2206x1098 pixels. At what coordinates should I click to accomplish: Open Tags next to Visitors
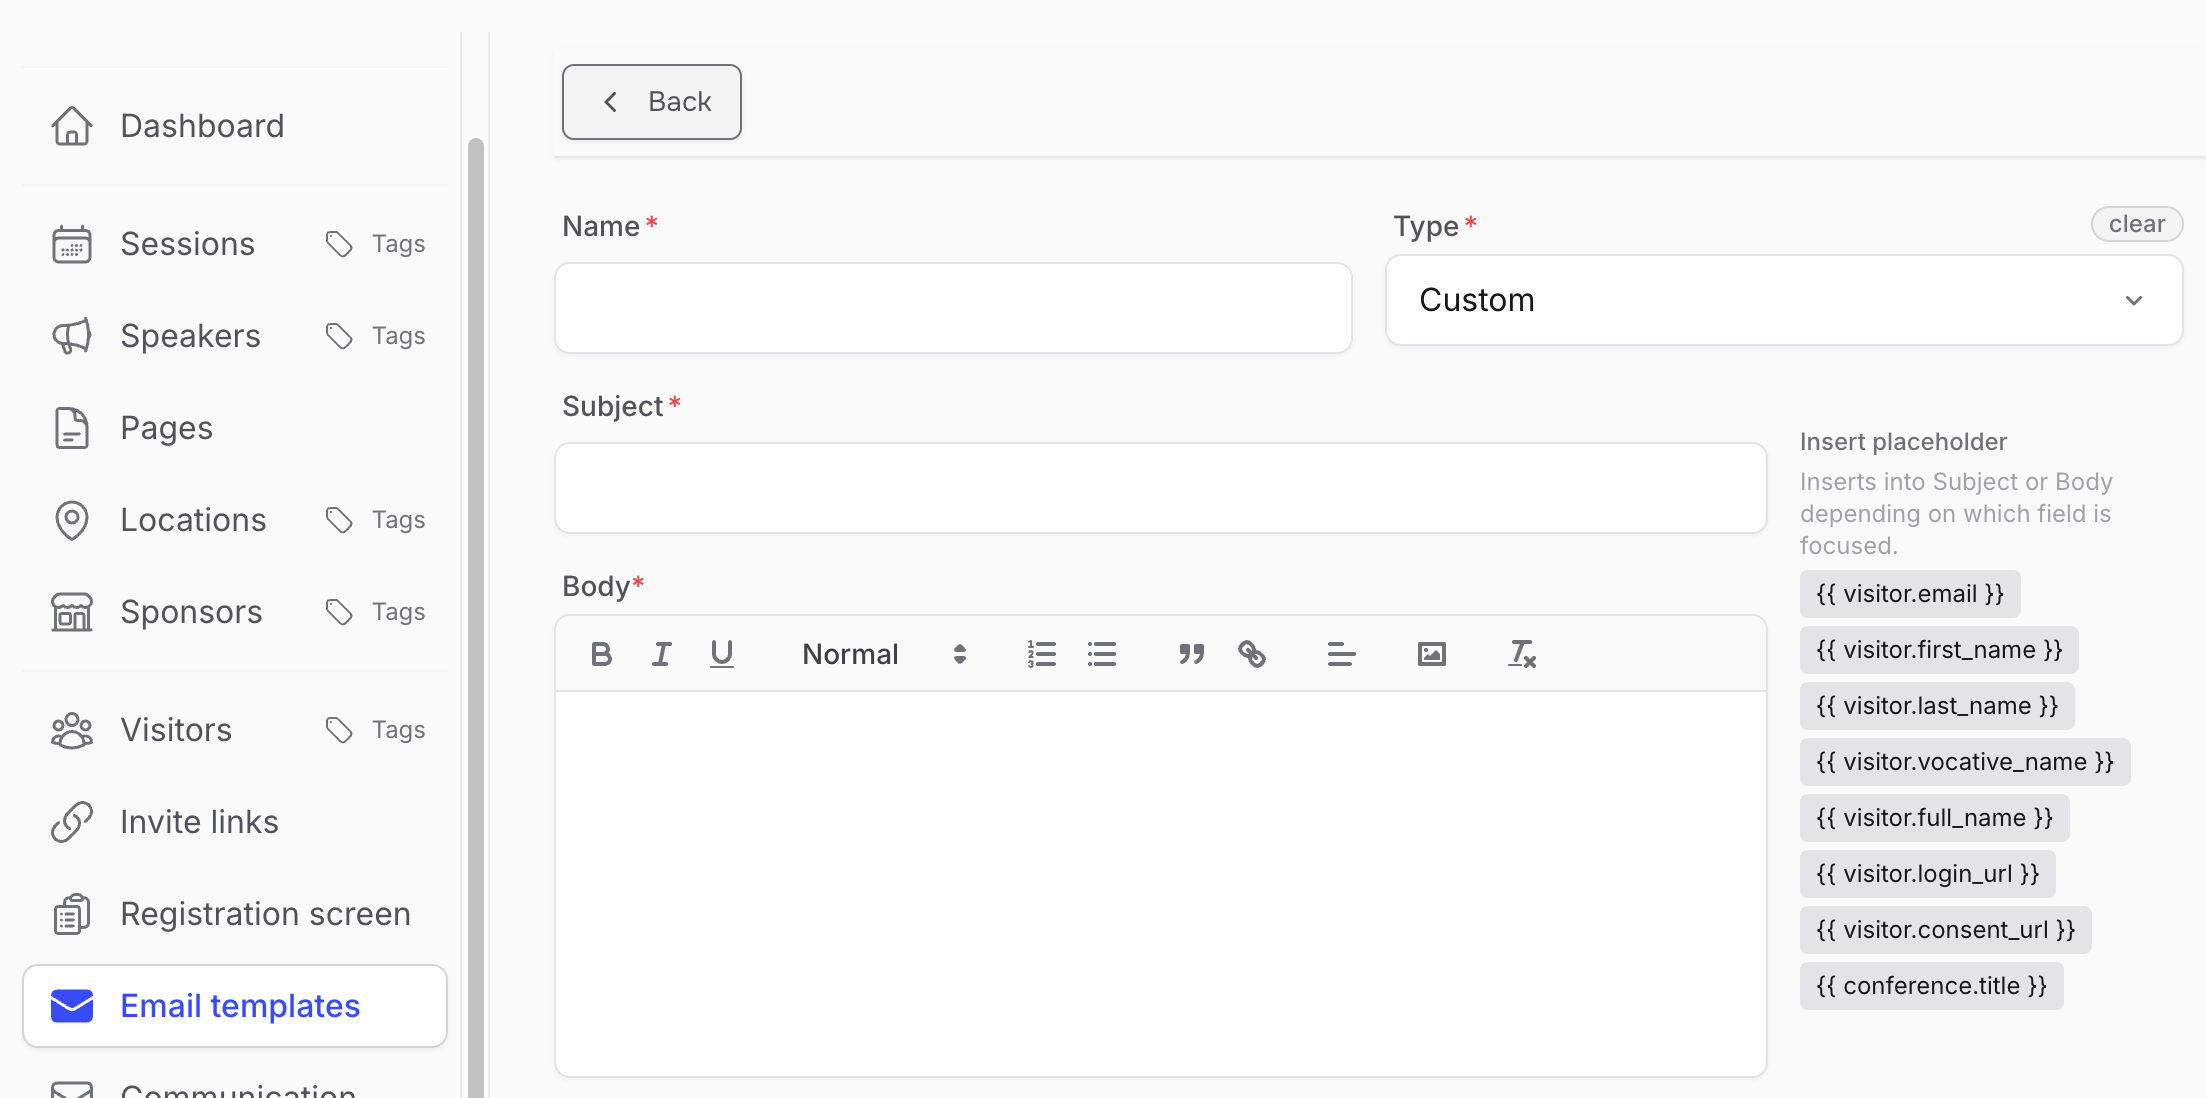375,730
